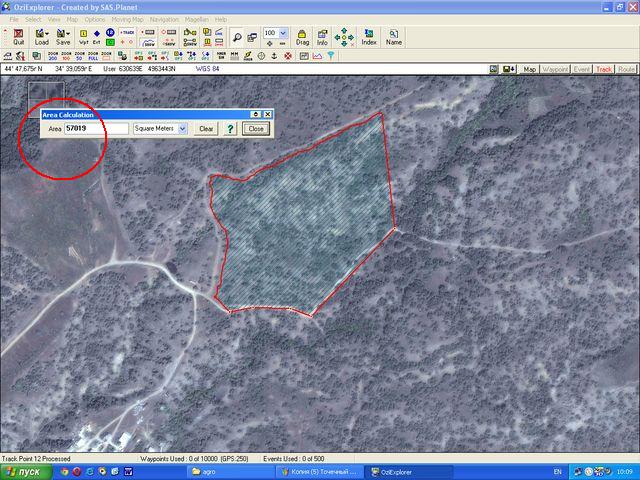640x480 pixels.
Task: Open the zoom percentage dropdown
Action: coord(283,33)
